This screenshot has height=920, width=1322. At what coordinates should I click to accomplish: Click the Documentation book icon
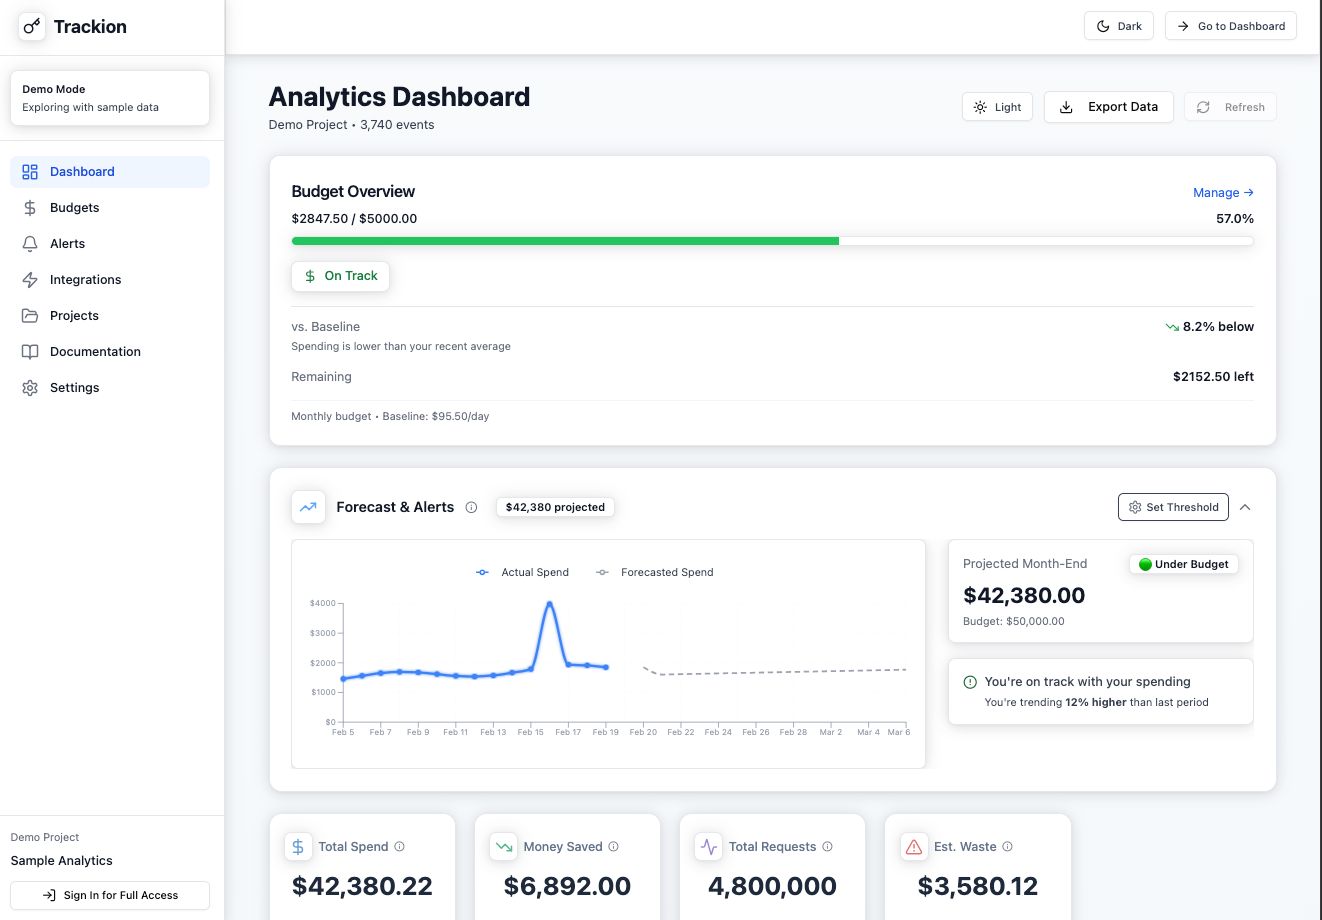(30, 351)
